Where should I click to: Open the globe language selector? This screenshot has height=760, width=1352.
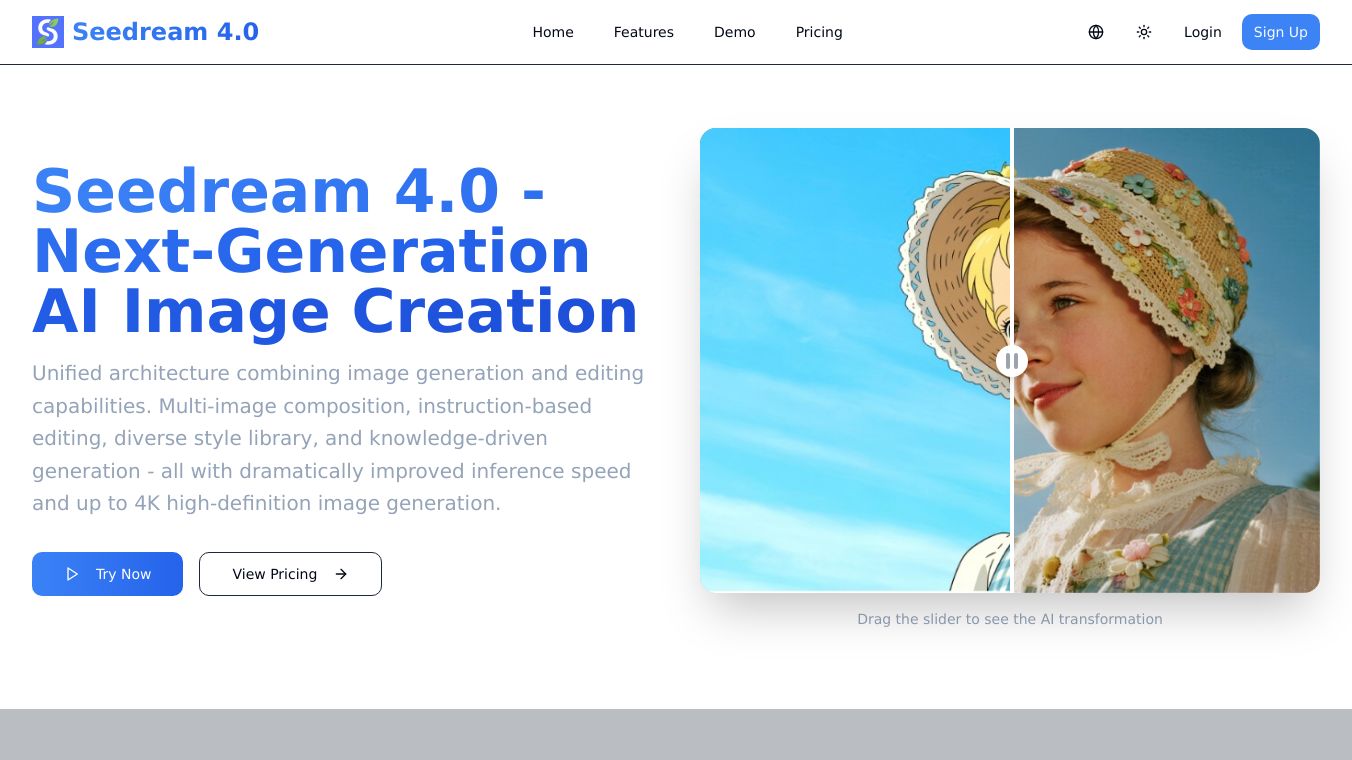click(1096, 32)
